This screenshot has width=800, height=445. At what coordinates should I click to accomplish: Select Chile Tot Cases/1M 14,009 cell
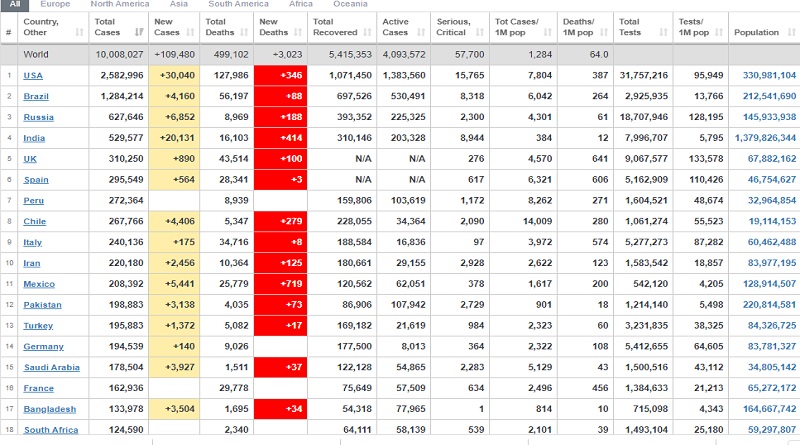523,221
